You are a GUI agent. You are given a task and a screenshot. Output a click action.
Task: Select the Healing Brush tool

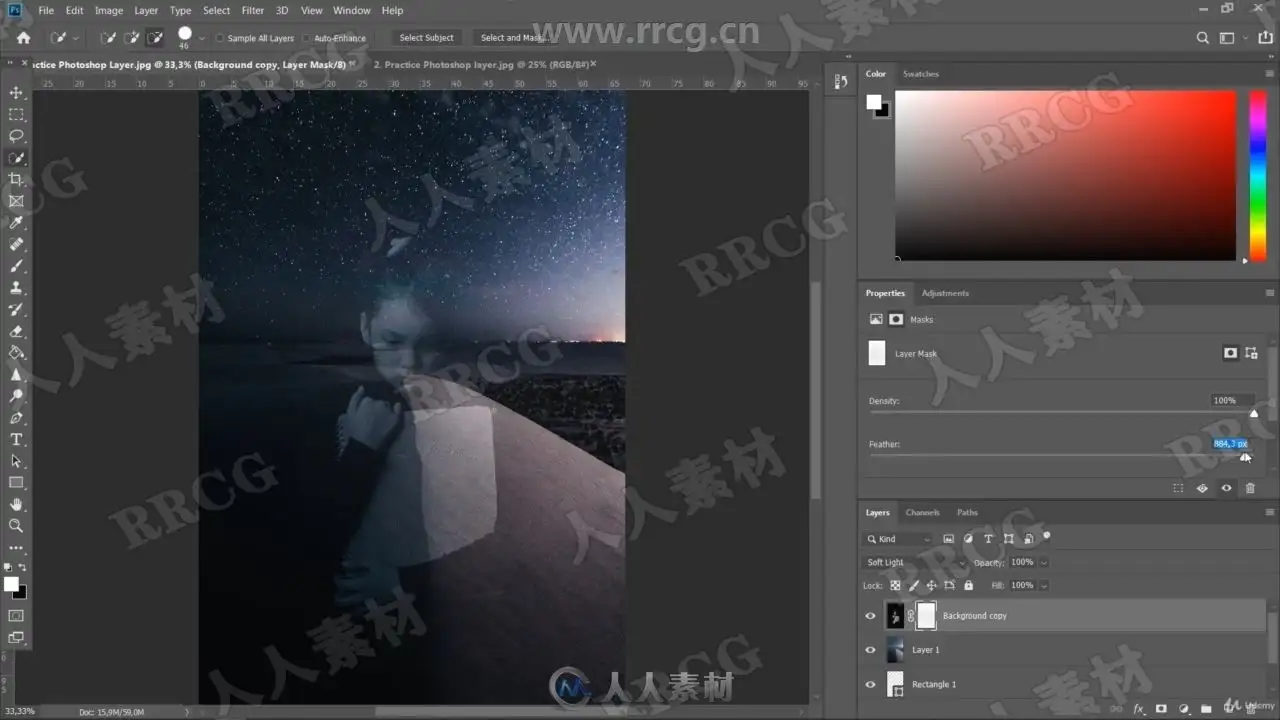16,244
